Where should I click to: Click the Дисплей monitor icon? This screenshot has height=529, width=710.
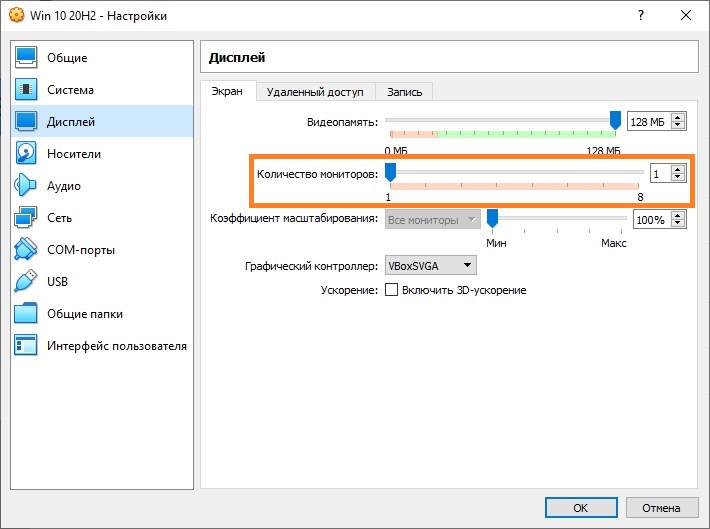coord(27,122)
